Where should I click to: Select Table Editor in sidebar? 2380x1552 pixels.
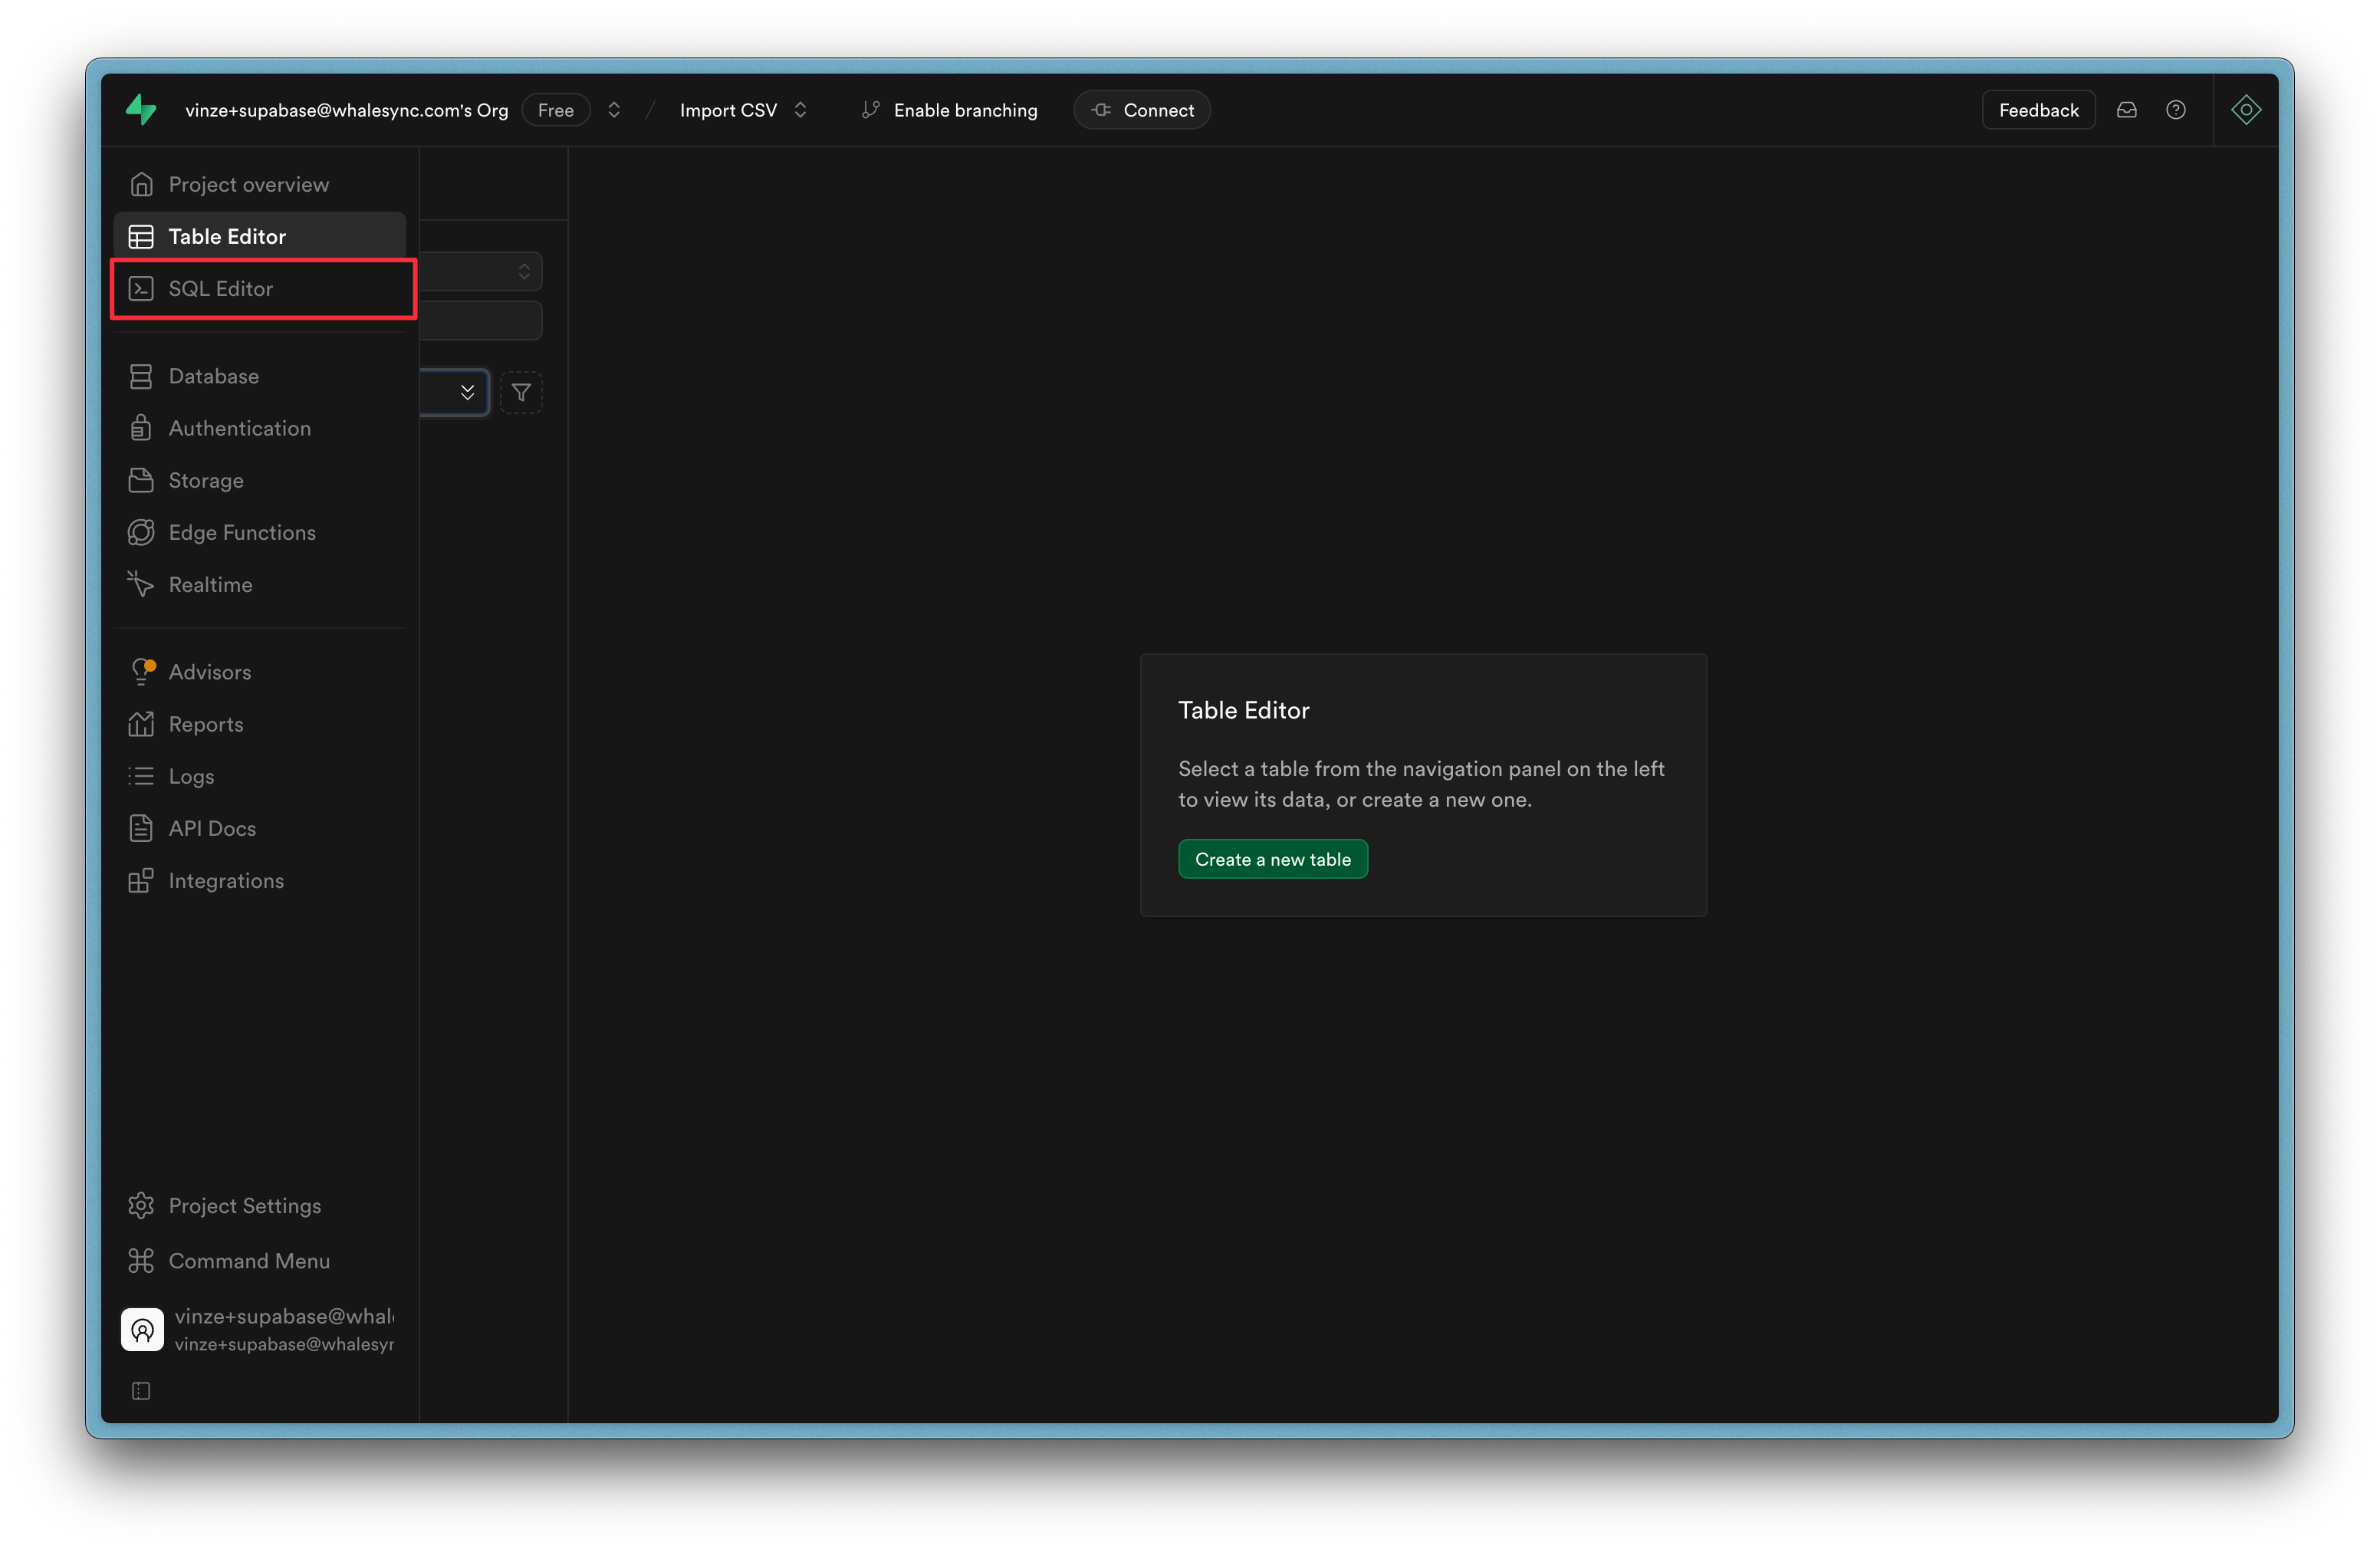coord(260,236)
